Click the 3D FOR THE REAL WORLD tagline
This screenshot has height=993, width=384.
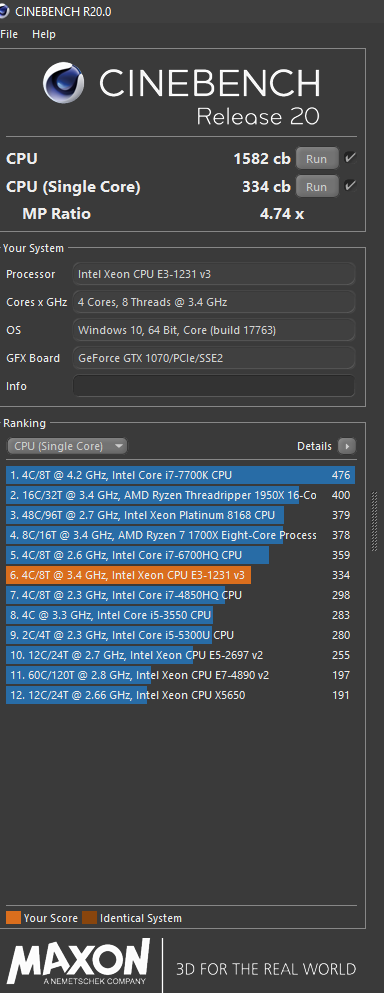tap(266, 969)
